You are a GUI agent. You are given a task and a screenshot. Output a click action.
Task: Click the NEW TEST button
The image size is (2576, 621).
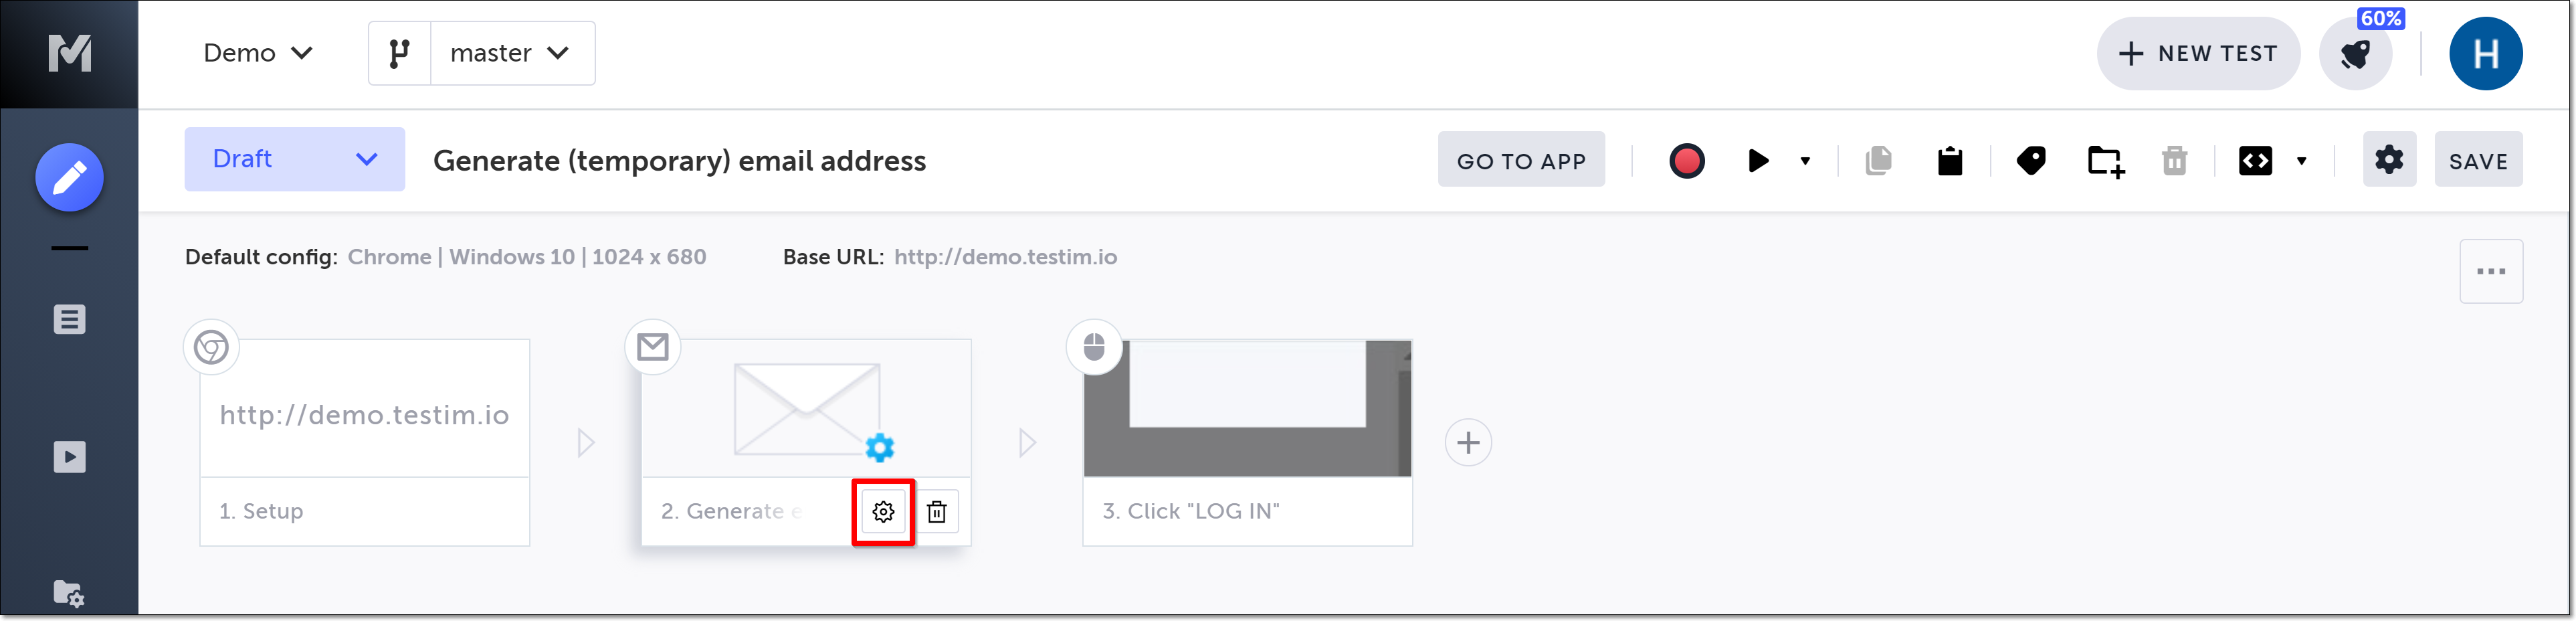(x=2197, y=54)
